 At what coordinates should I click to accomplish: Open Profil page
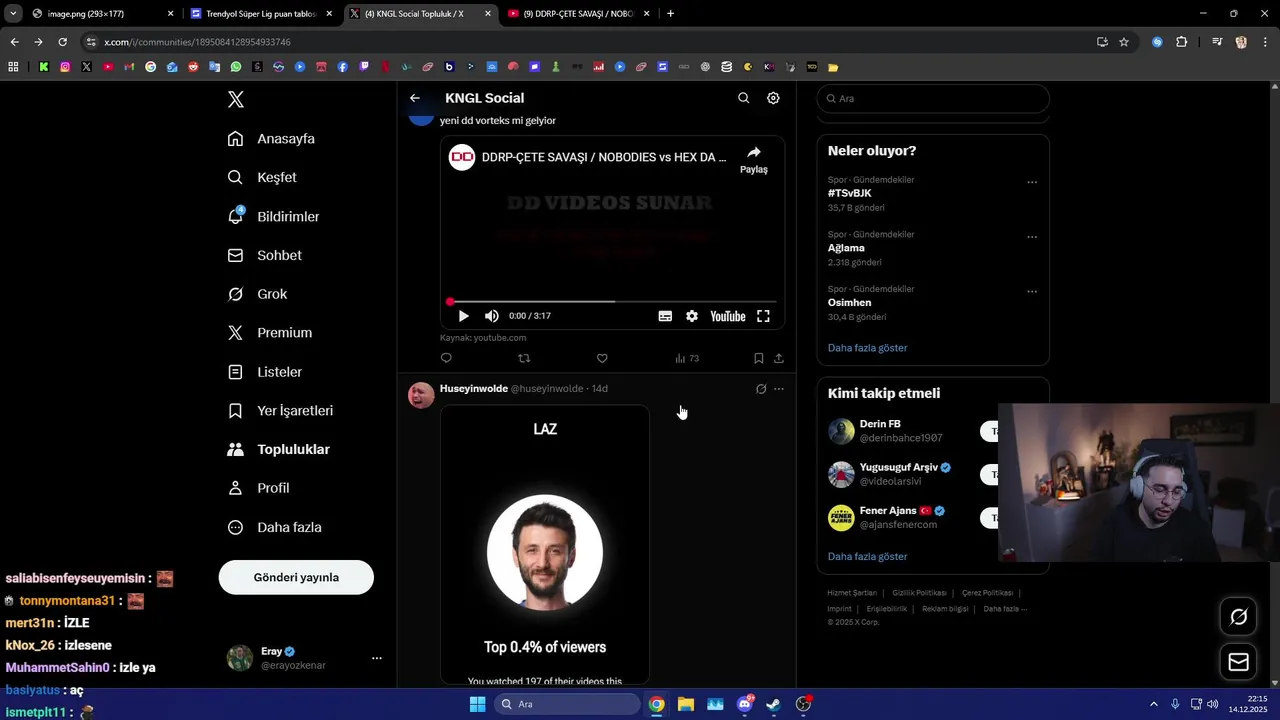pyautogui.click(x=258, y=488)
